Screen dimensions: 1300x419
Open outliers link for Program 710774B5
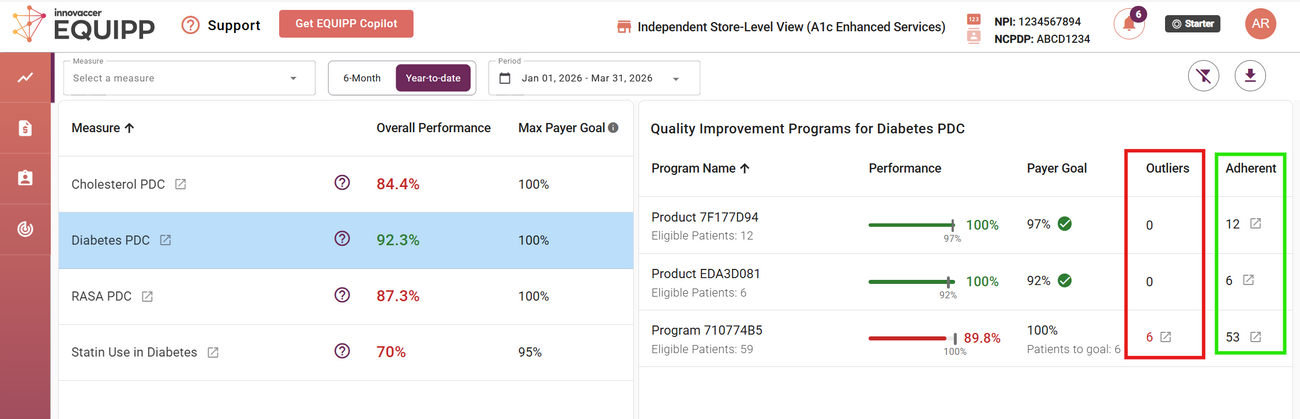[1166, 337]
